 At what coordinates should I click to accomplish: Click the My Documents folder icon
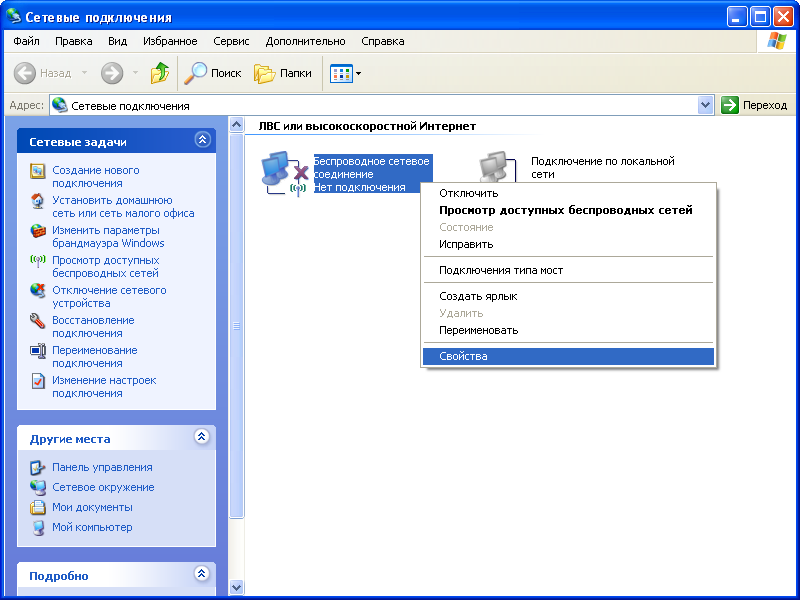[38, 507]
